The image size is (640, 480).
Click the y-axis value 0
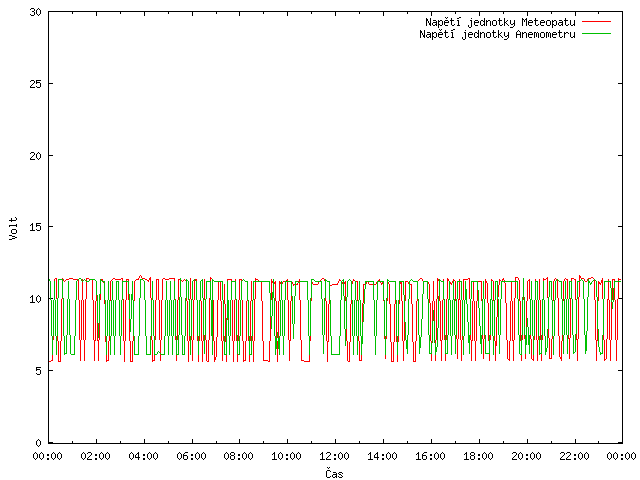(x=38, y=443)
